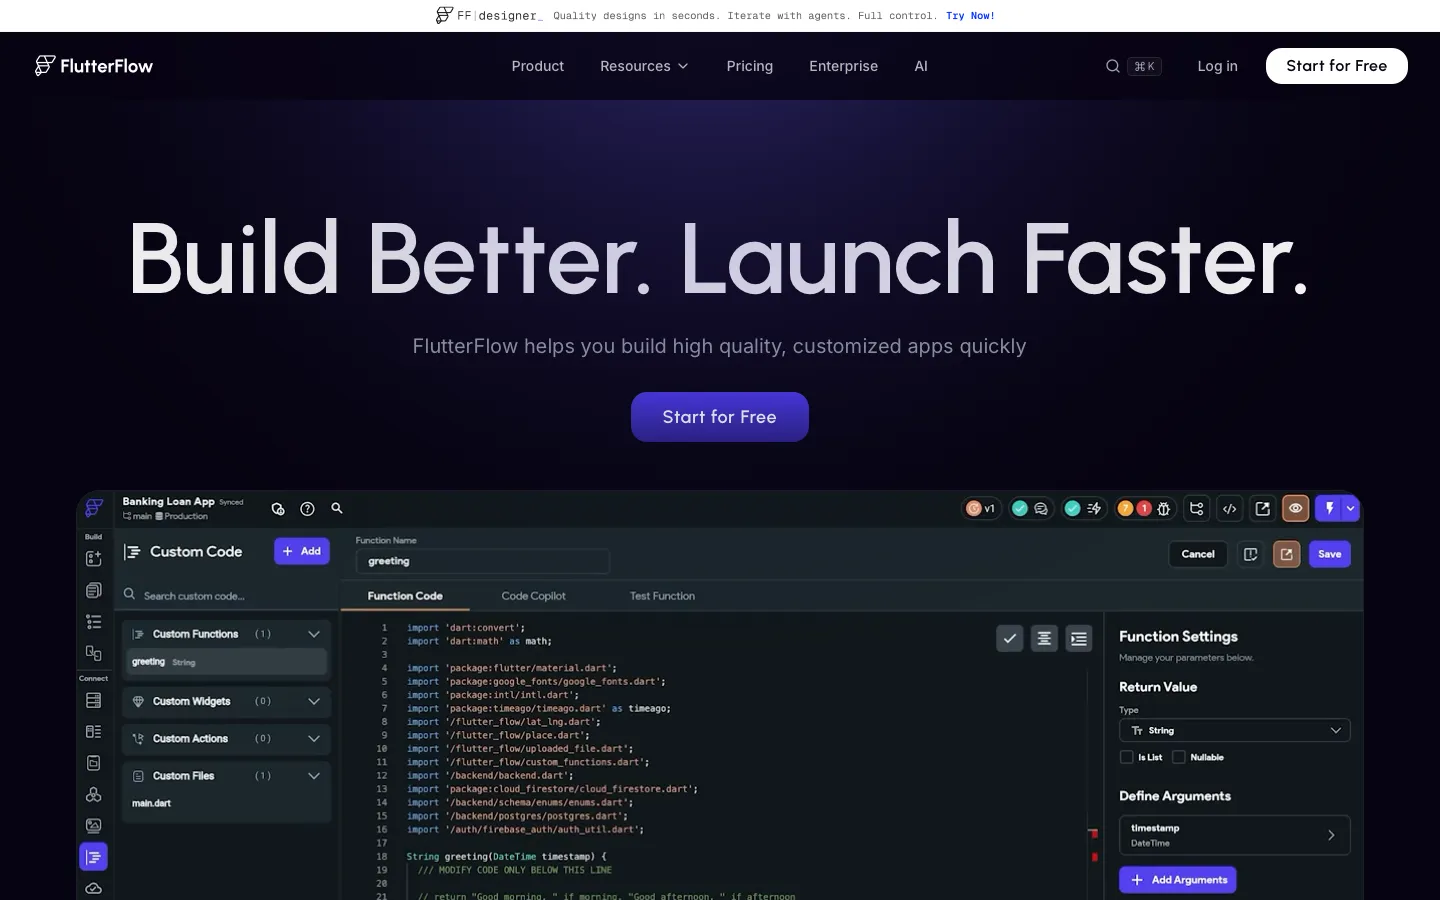Click the share/open external icon in the top toolbar
The height and width of the screenshot is (900, 1440).
pos(1263,508)
